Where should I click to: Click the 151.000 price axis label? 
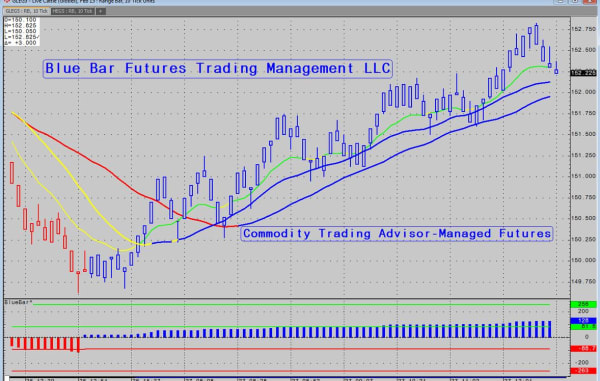click(583, 176)
